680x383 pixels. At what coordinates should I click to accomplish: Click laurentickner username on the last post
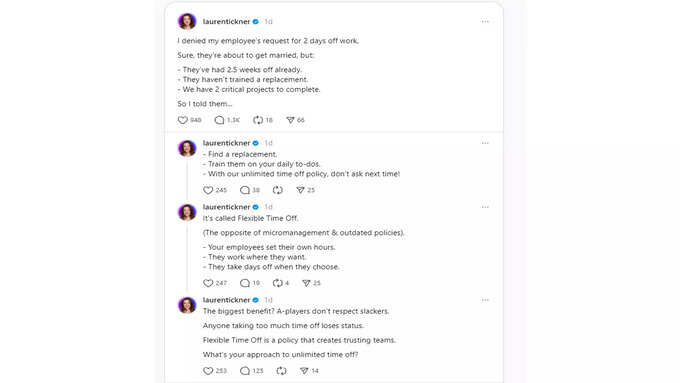point(226,300)
